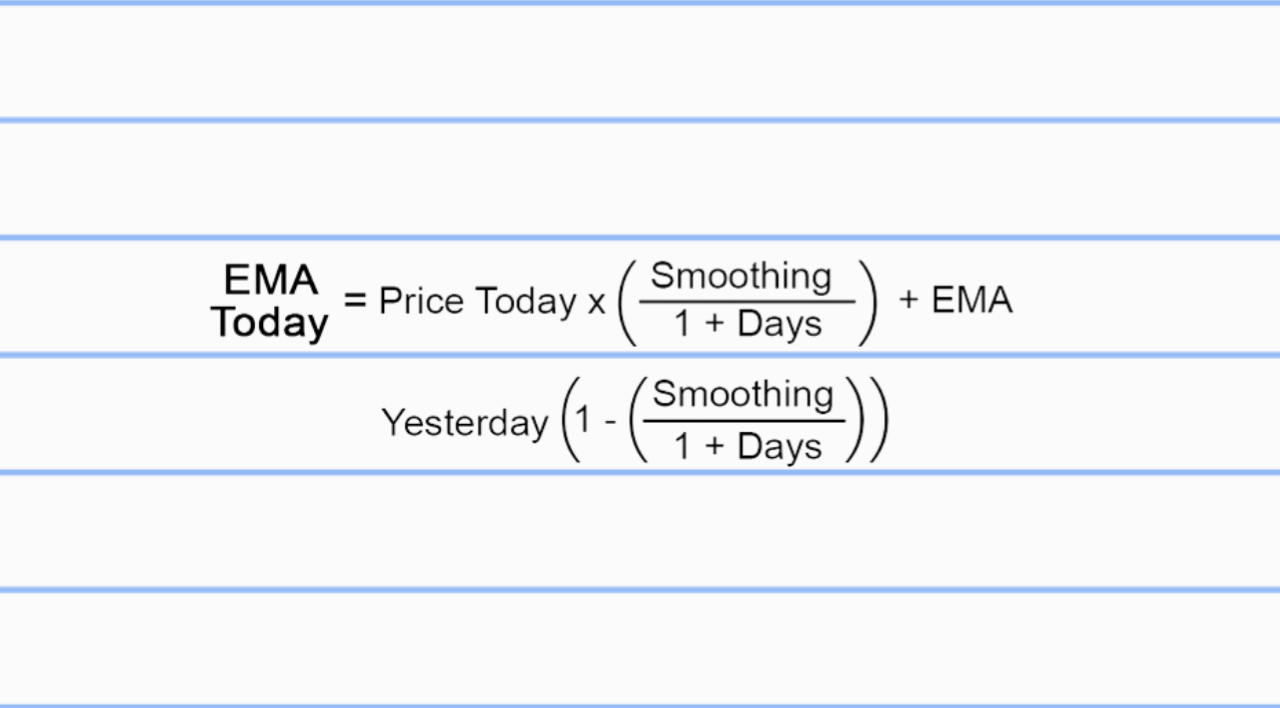The width and height of the screenshot is (1280, 708).
Task: Select the equals sign after EMA Today
Action: pyautogui.click(x=355, y=298)
